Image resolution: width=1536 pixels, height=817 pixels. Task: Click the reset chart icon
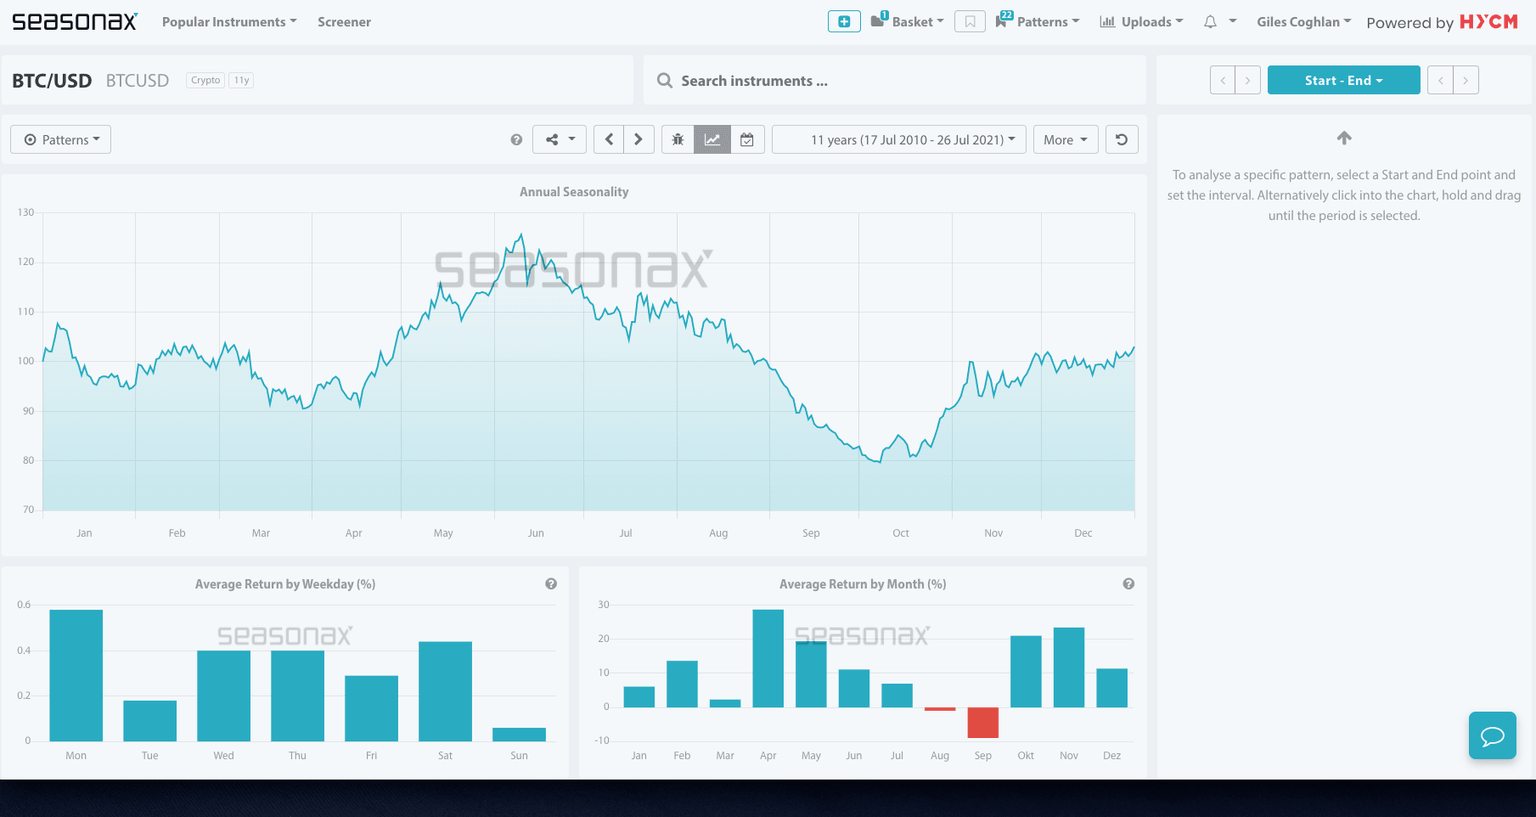coord(1121,140)
